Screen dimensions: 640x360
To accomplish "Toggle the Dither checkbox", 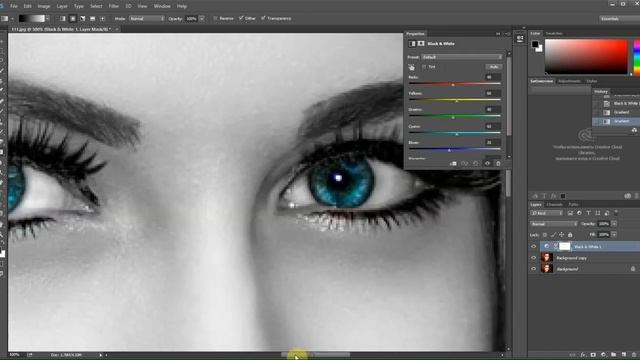I will pos(241,18).
